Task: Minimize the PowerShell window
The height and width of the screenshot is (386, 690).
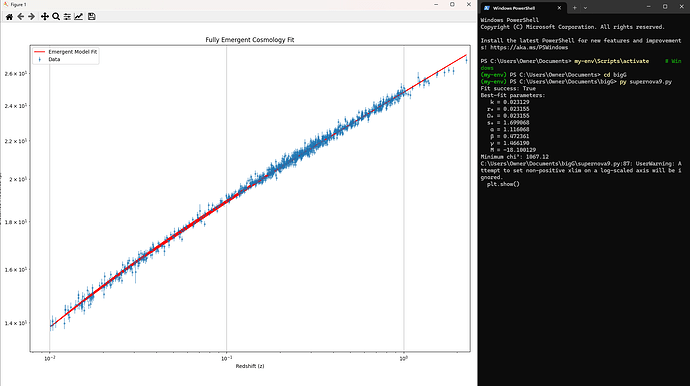Action: point(649,7)
